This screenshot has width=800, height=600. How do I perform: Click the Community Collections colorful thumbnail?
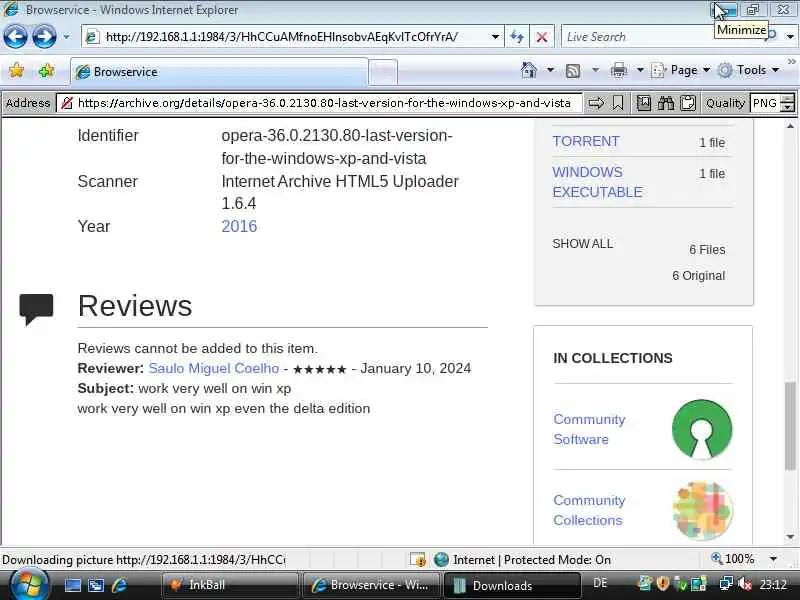pos(703,510)
